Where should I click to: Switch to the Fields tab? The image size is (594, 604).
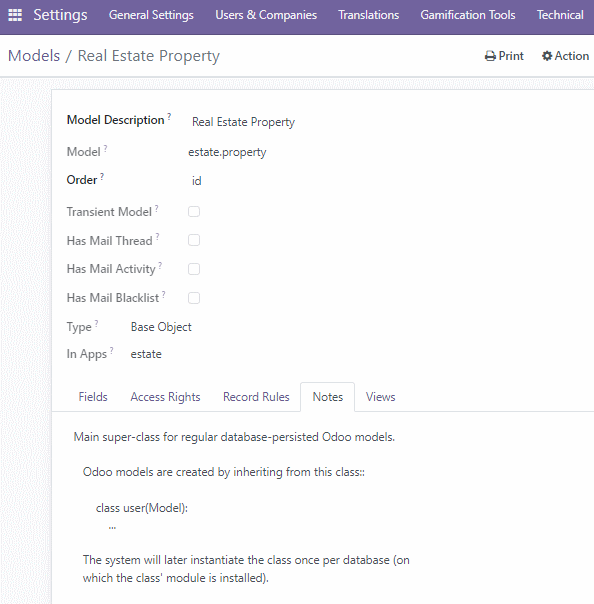tap(93, 397)
